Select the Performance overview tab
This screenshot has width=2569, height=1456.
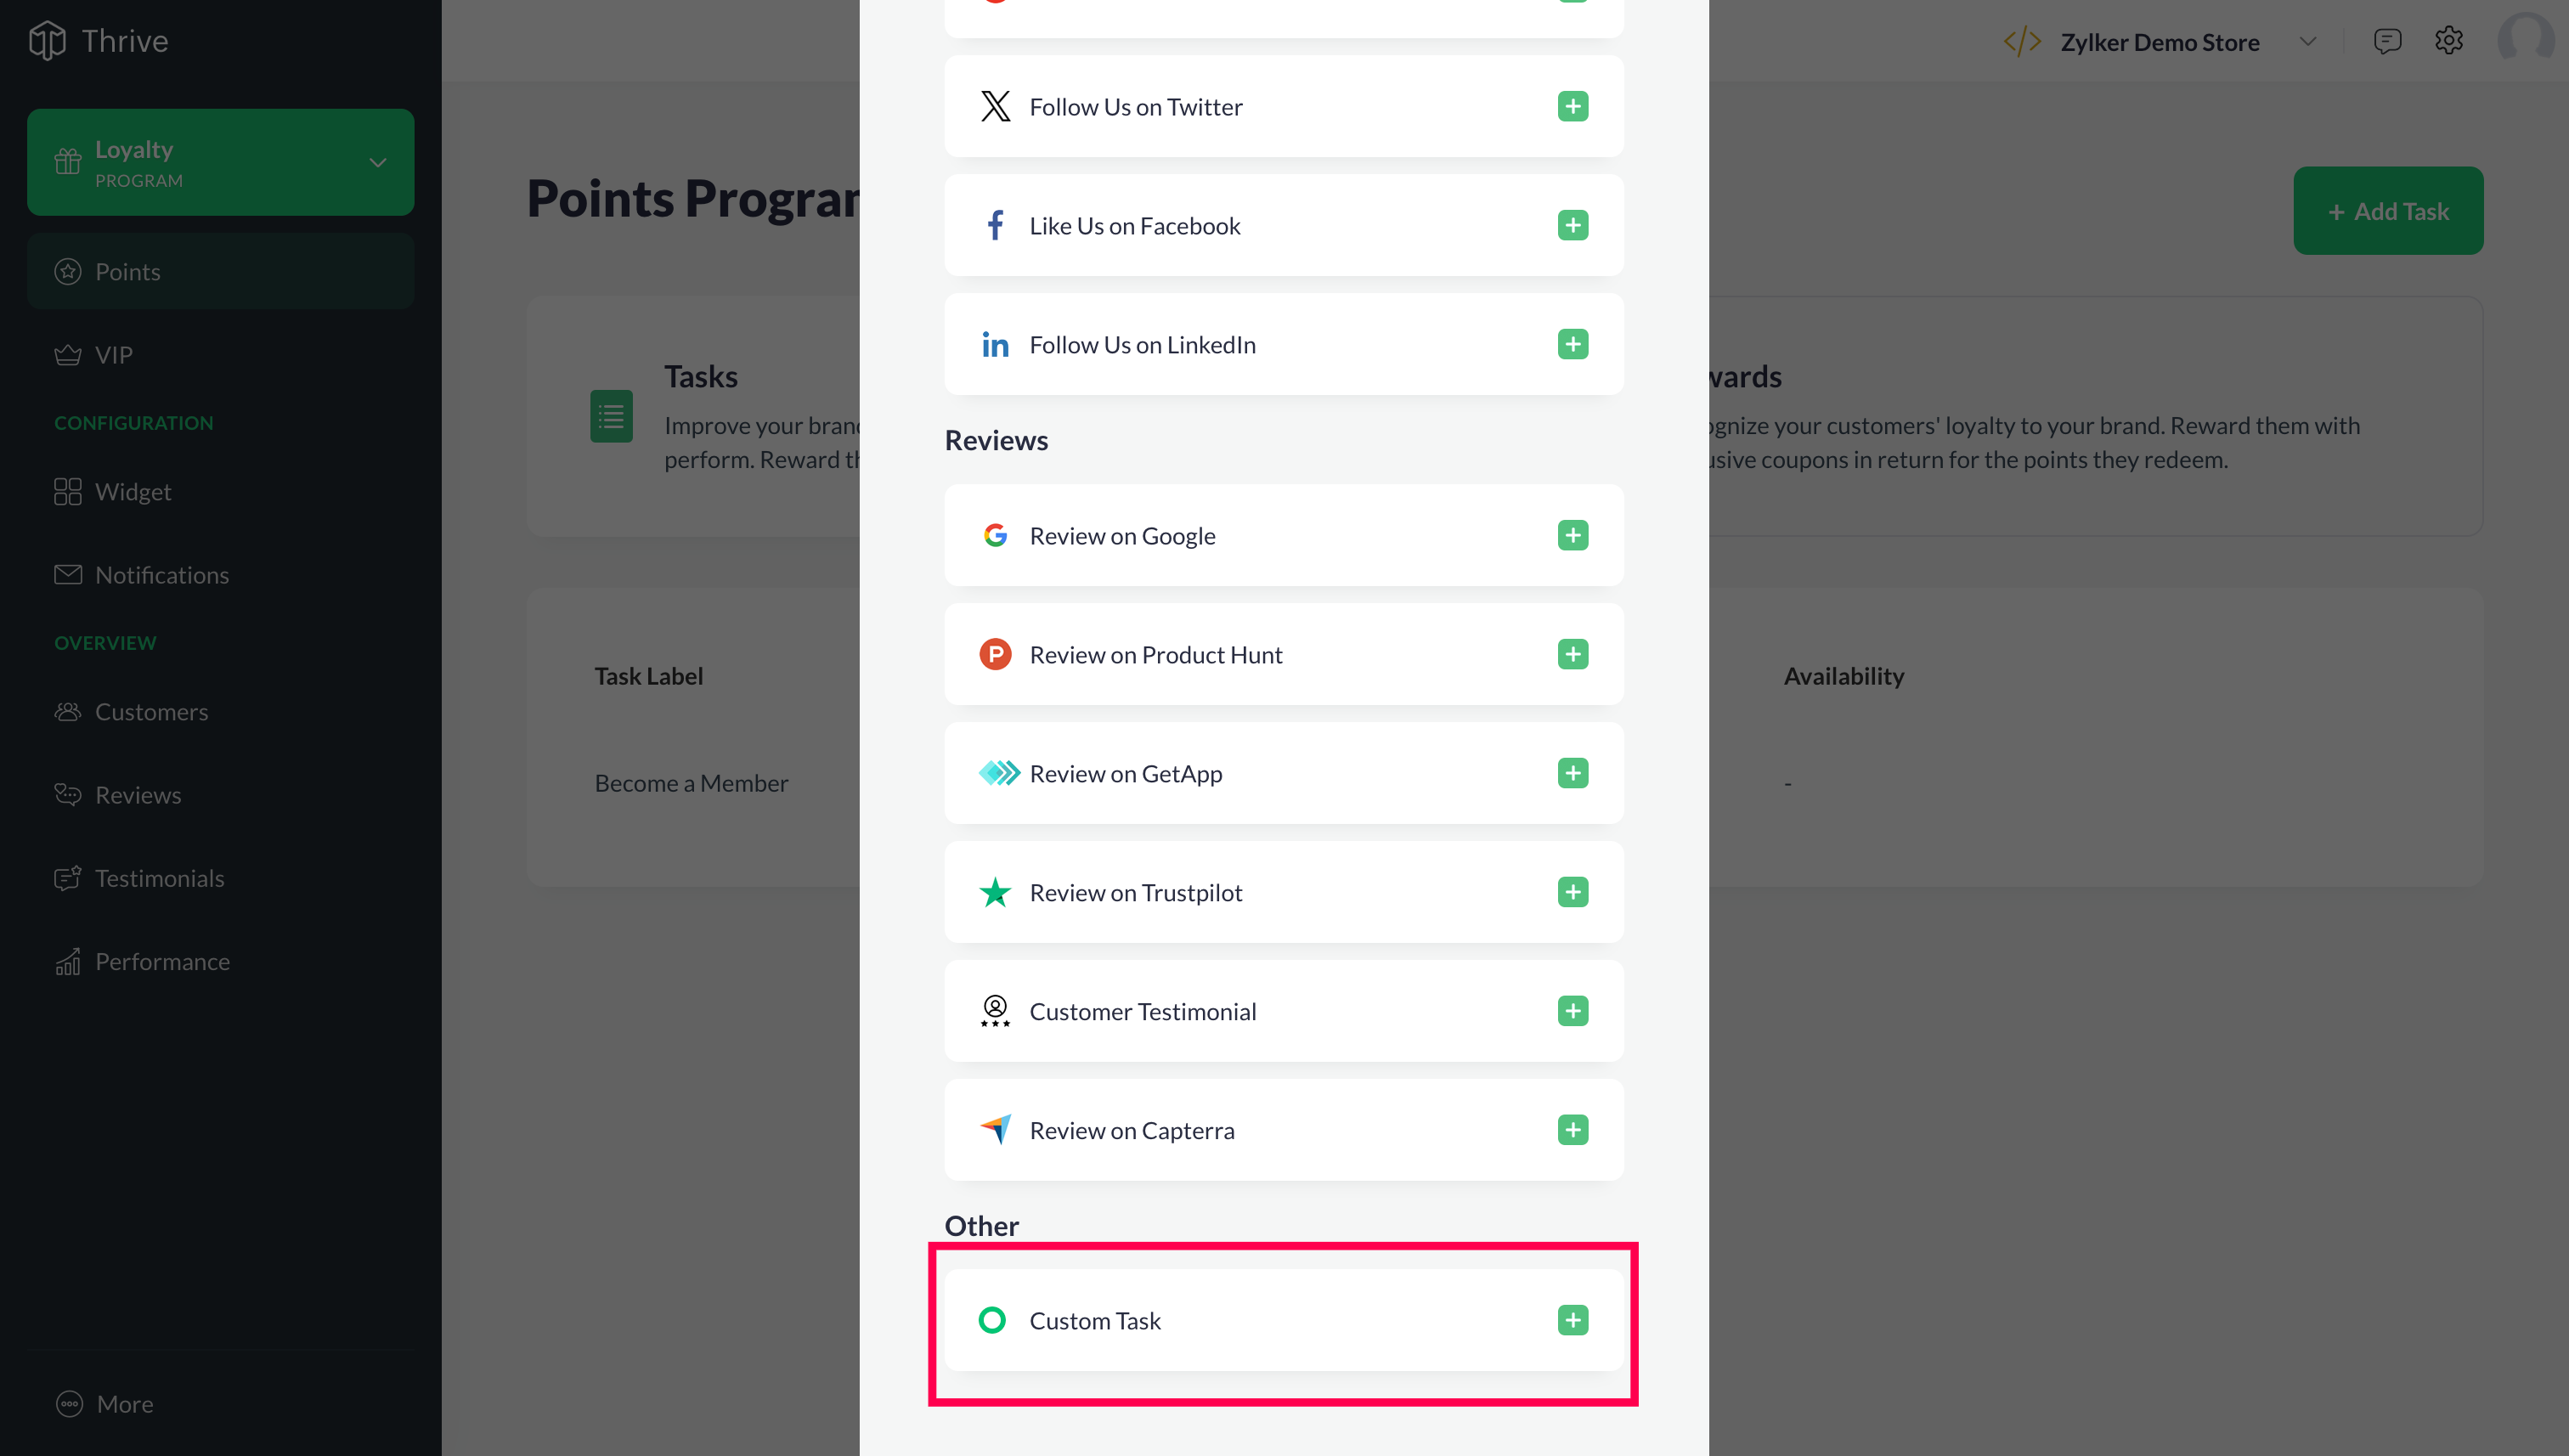click(161, 960)
